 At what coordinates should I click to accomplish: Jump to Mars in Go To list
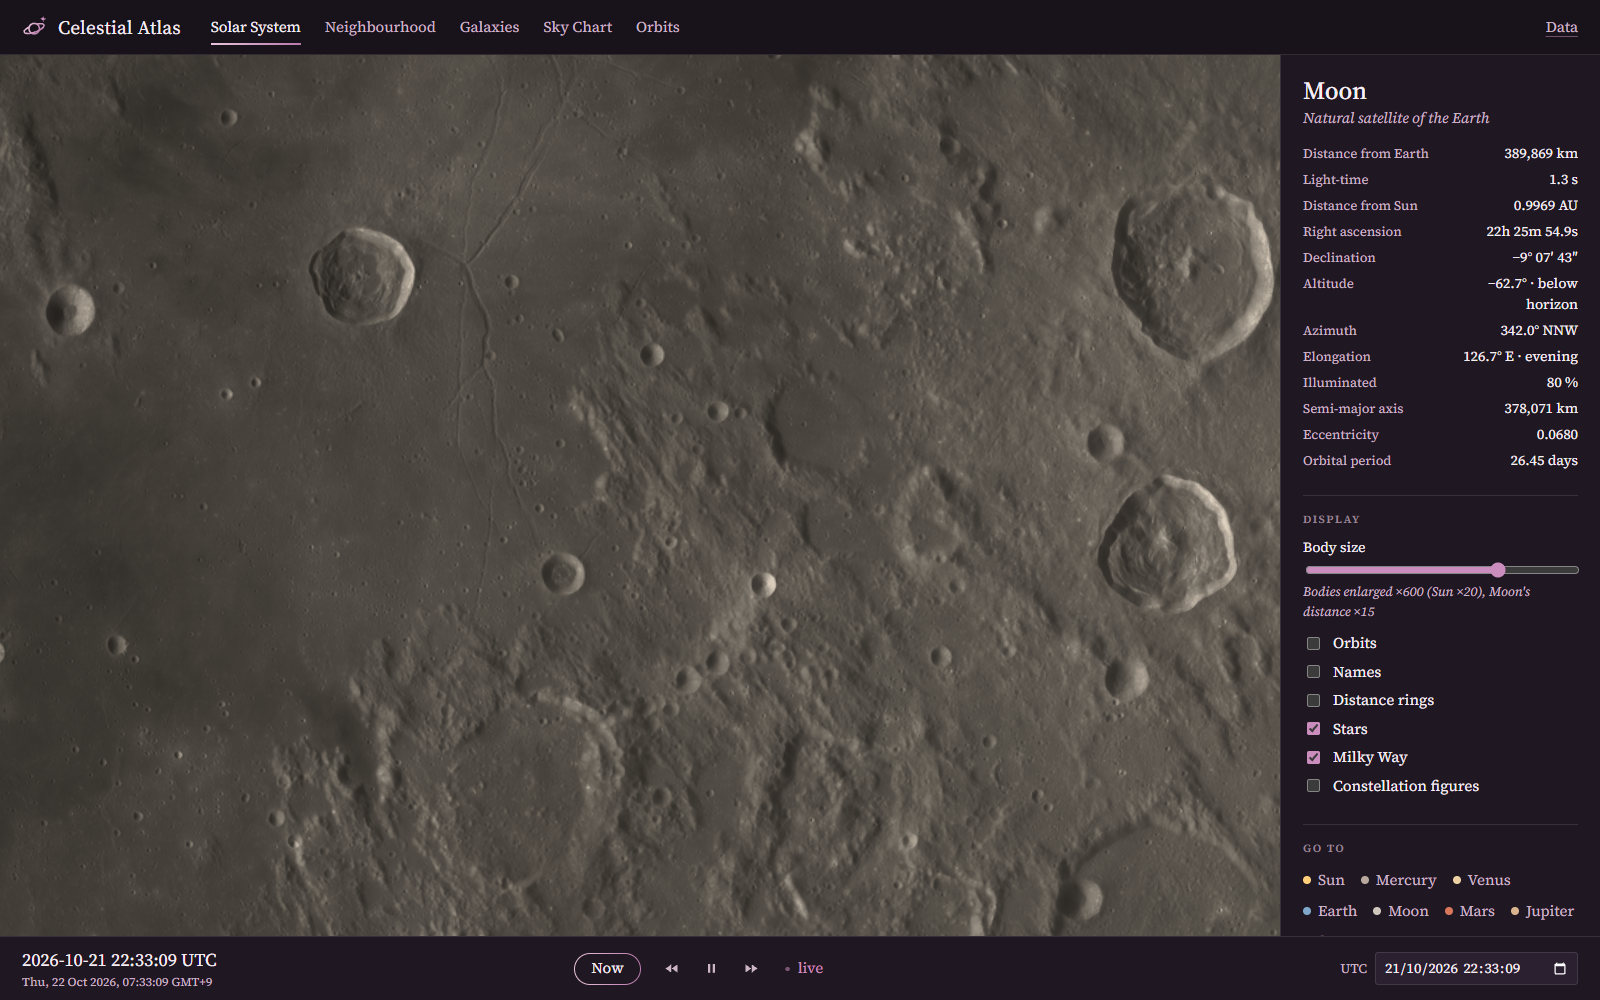(1469, 911)
